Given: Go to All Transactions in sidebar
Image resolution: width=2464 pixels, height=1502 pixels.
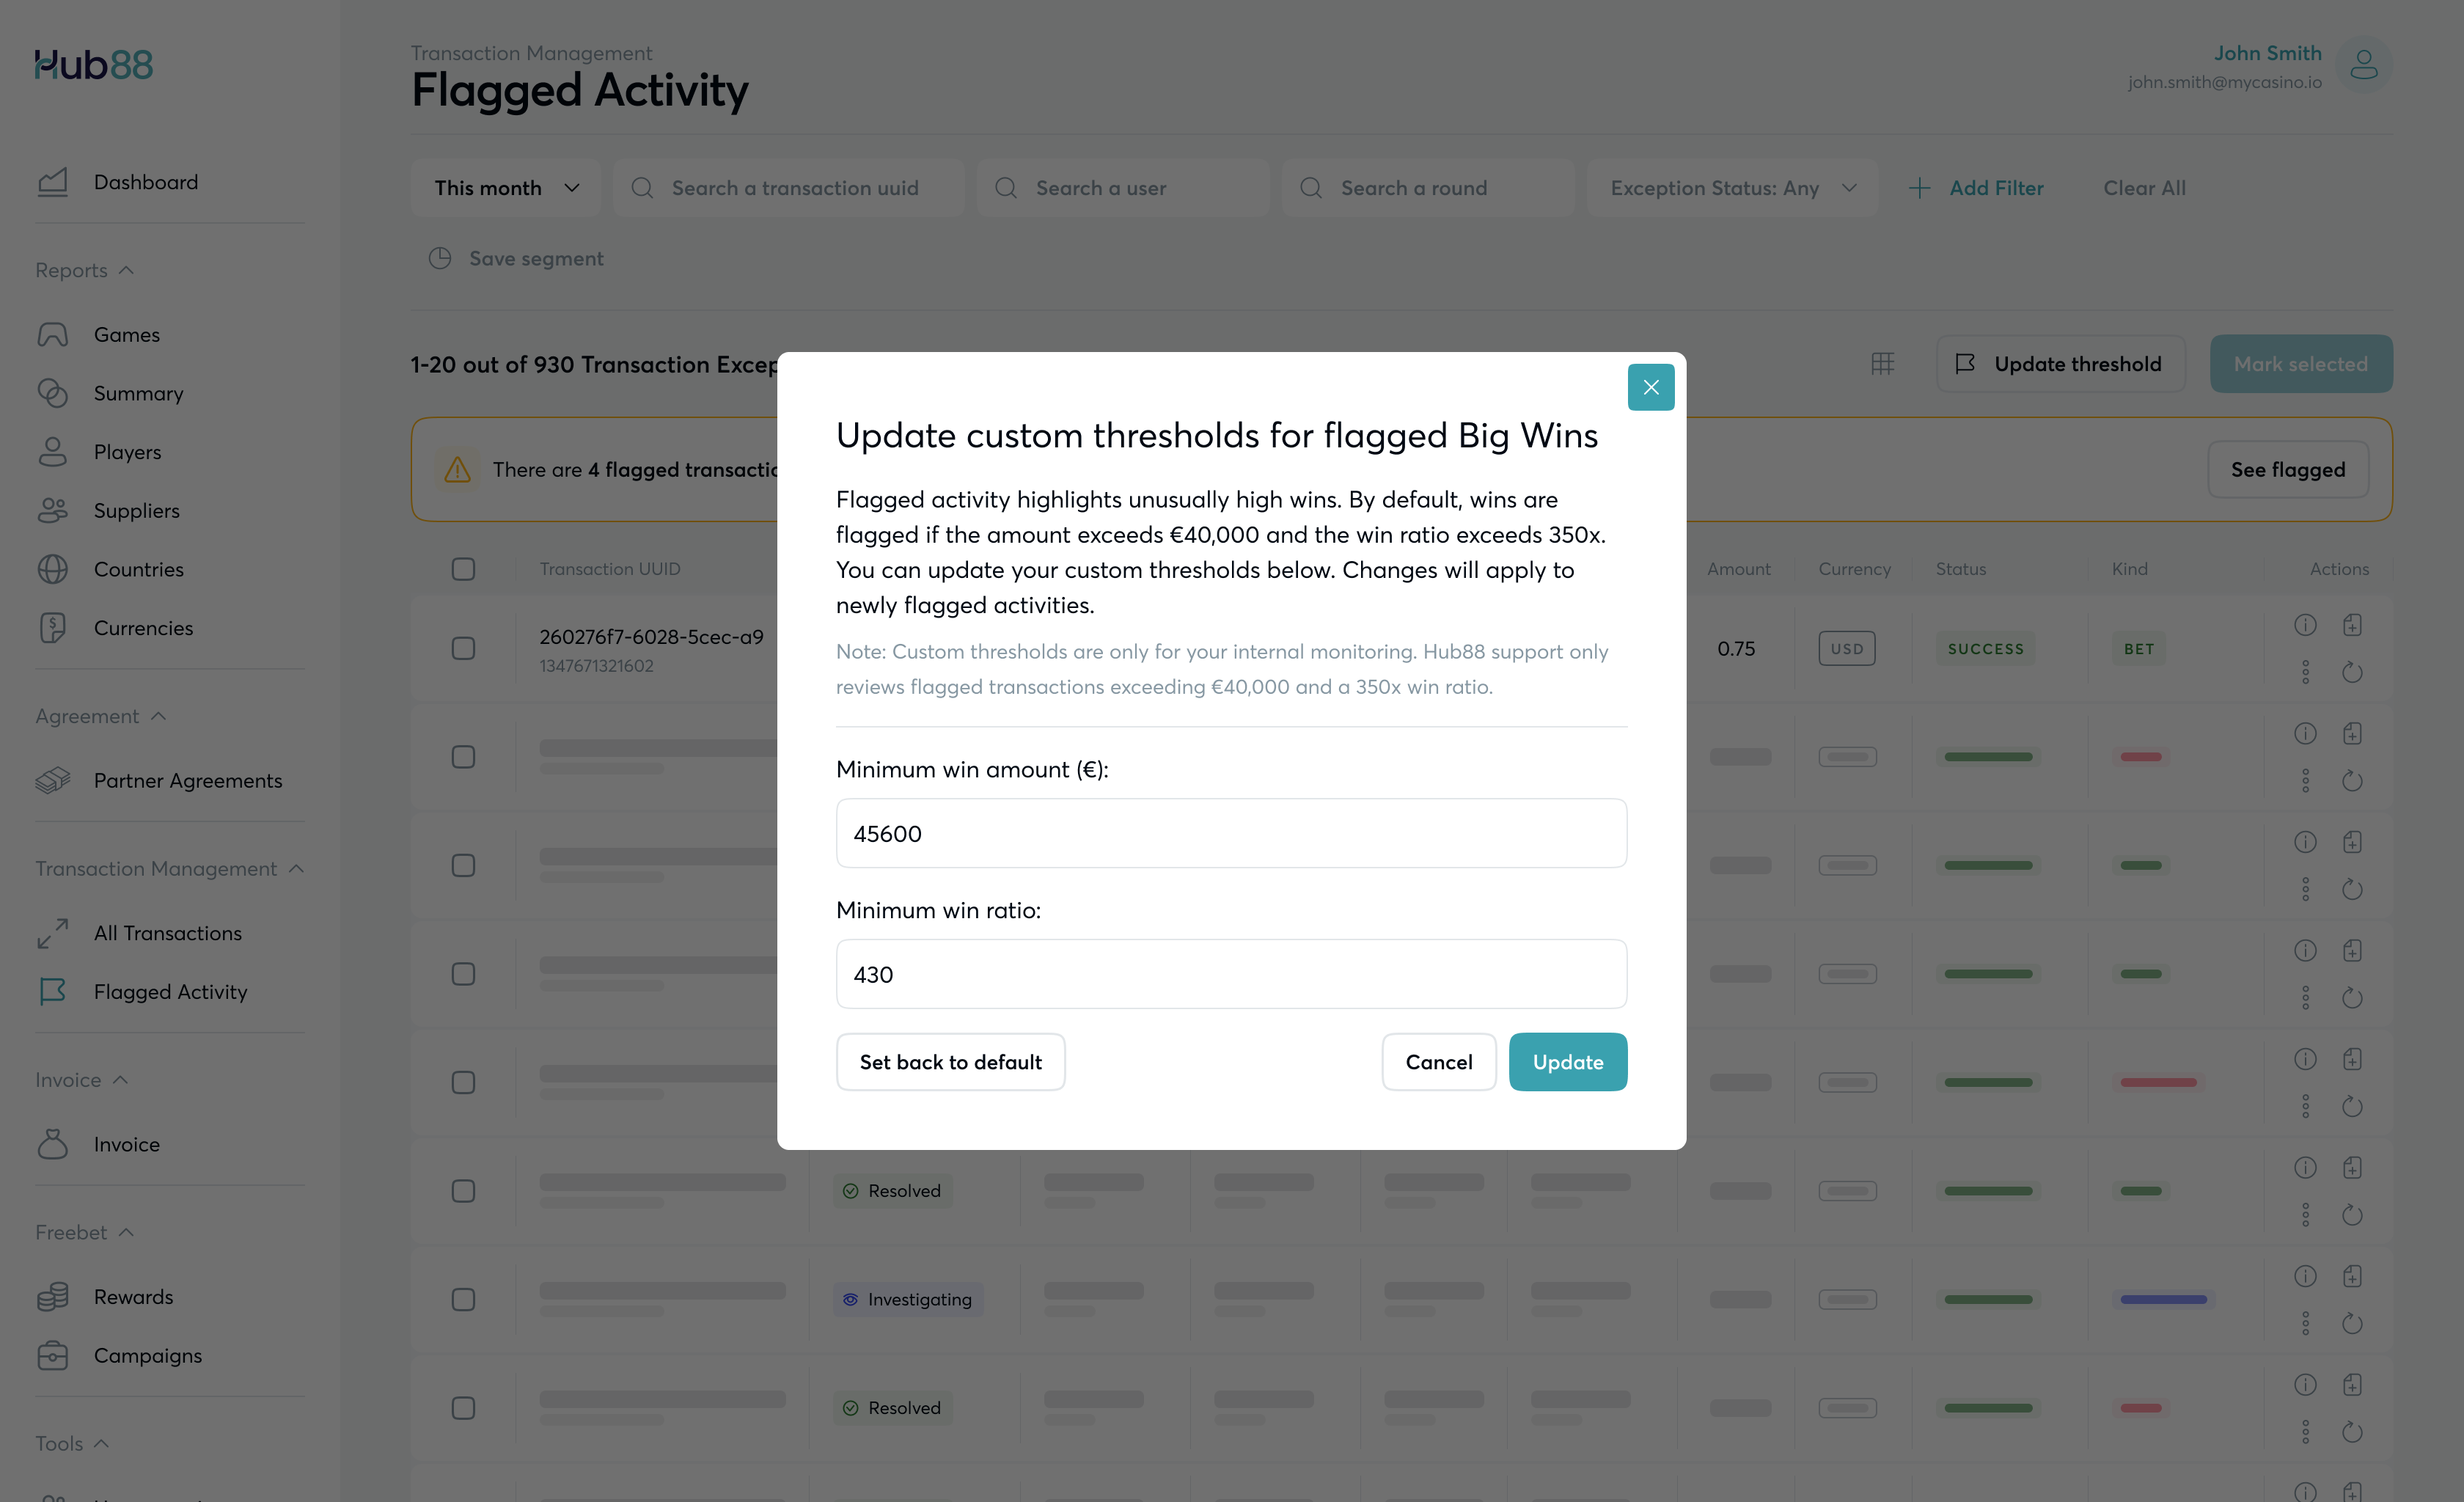Looking at the screenshot, I should [x=168, y=933].
